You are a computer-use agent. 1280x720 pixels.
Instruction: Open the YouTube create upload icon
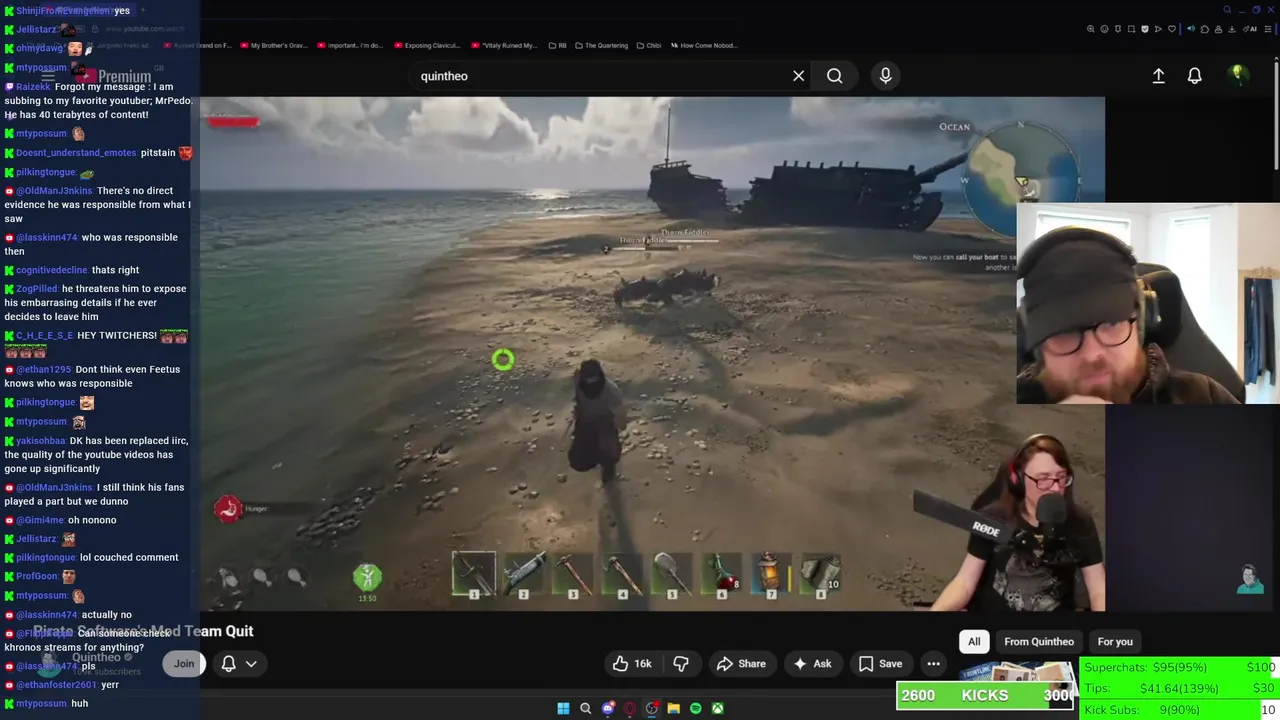click(1158, 76)
